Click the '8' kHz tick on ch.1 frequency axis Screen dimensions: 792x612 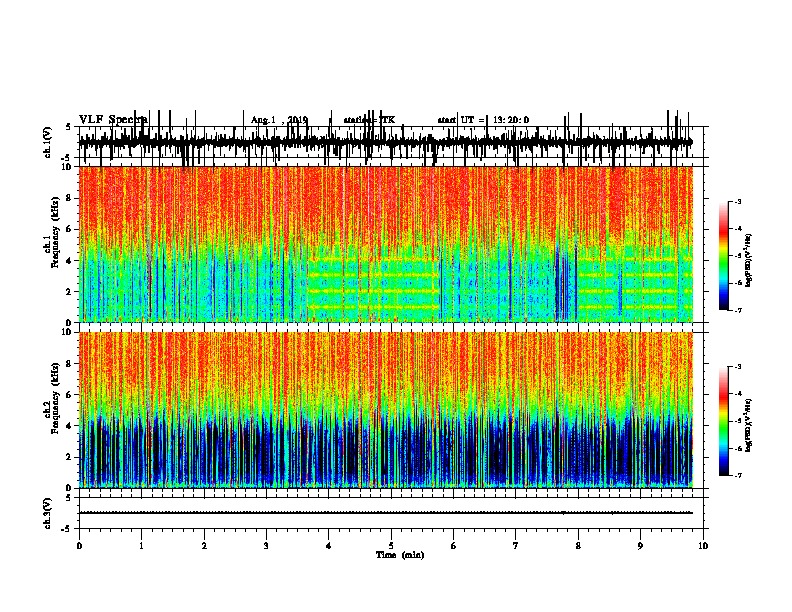tap(69, 198)
